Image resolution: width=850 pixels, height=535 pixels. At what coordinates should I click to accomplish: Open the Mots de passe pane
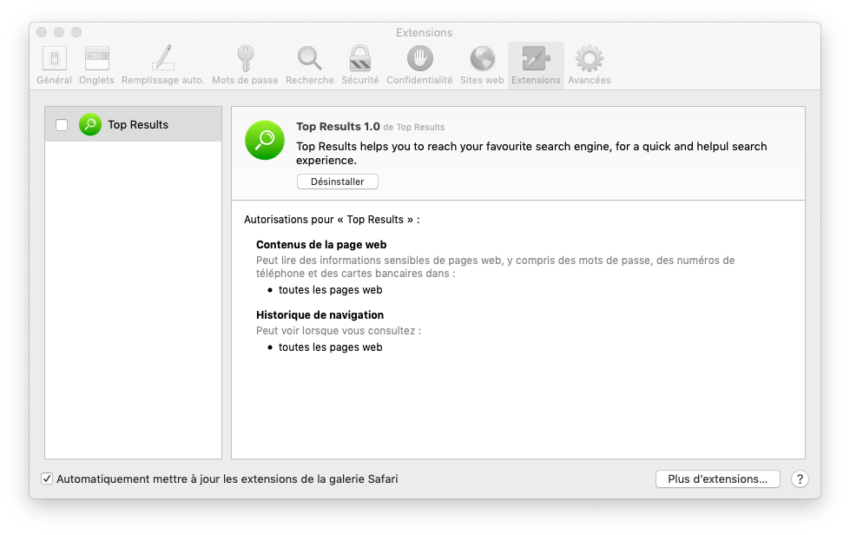click(245, 66)
